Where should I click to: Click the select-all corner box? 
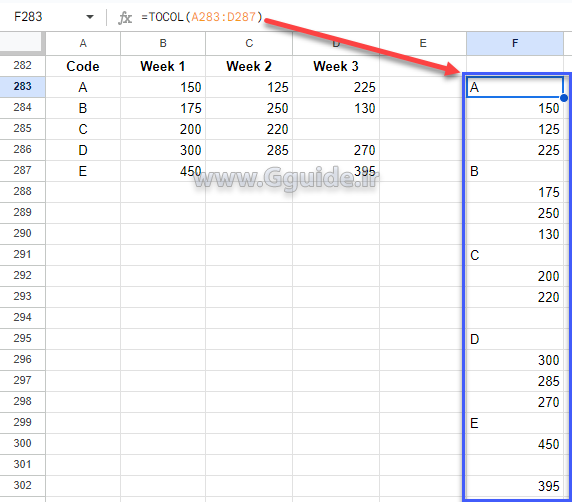pos(22,43)
